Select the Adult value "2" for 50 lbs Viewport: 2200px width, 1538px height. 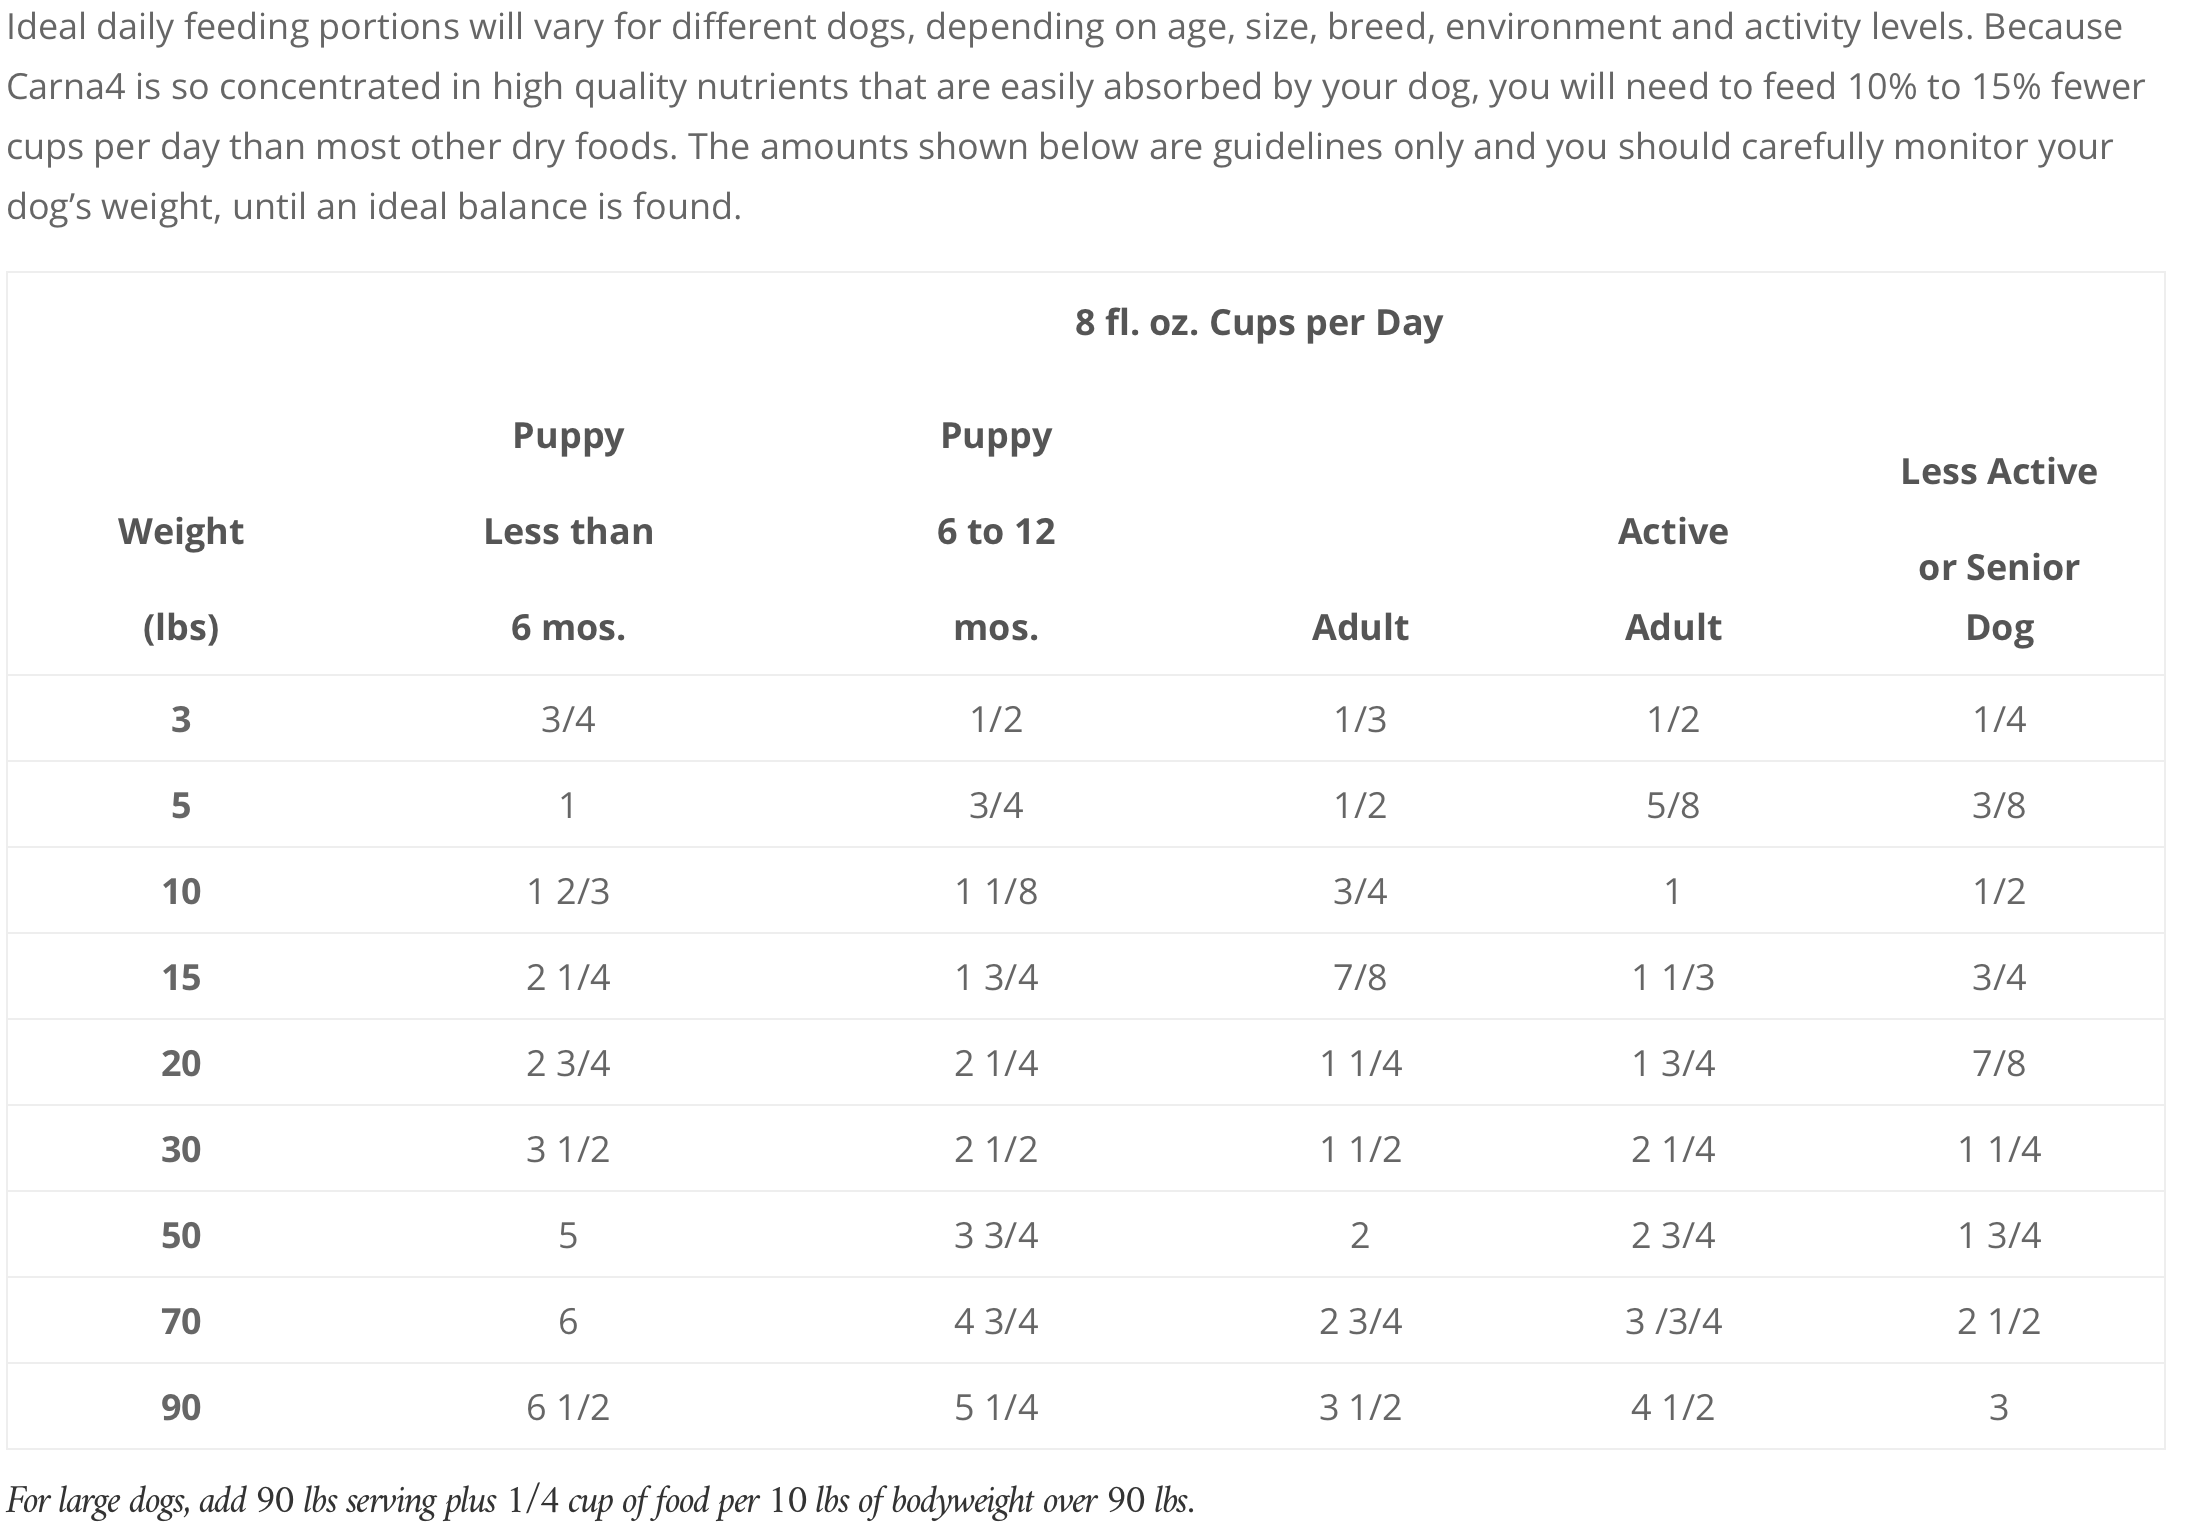coord(1360,1235)
